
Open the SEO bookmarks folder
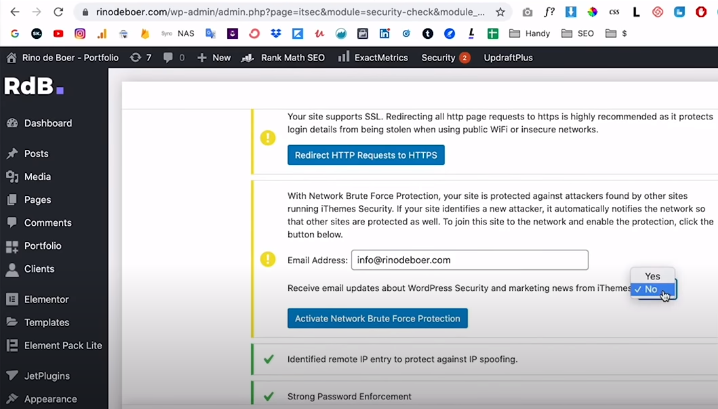578,33
